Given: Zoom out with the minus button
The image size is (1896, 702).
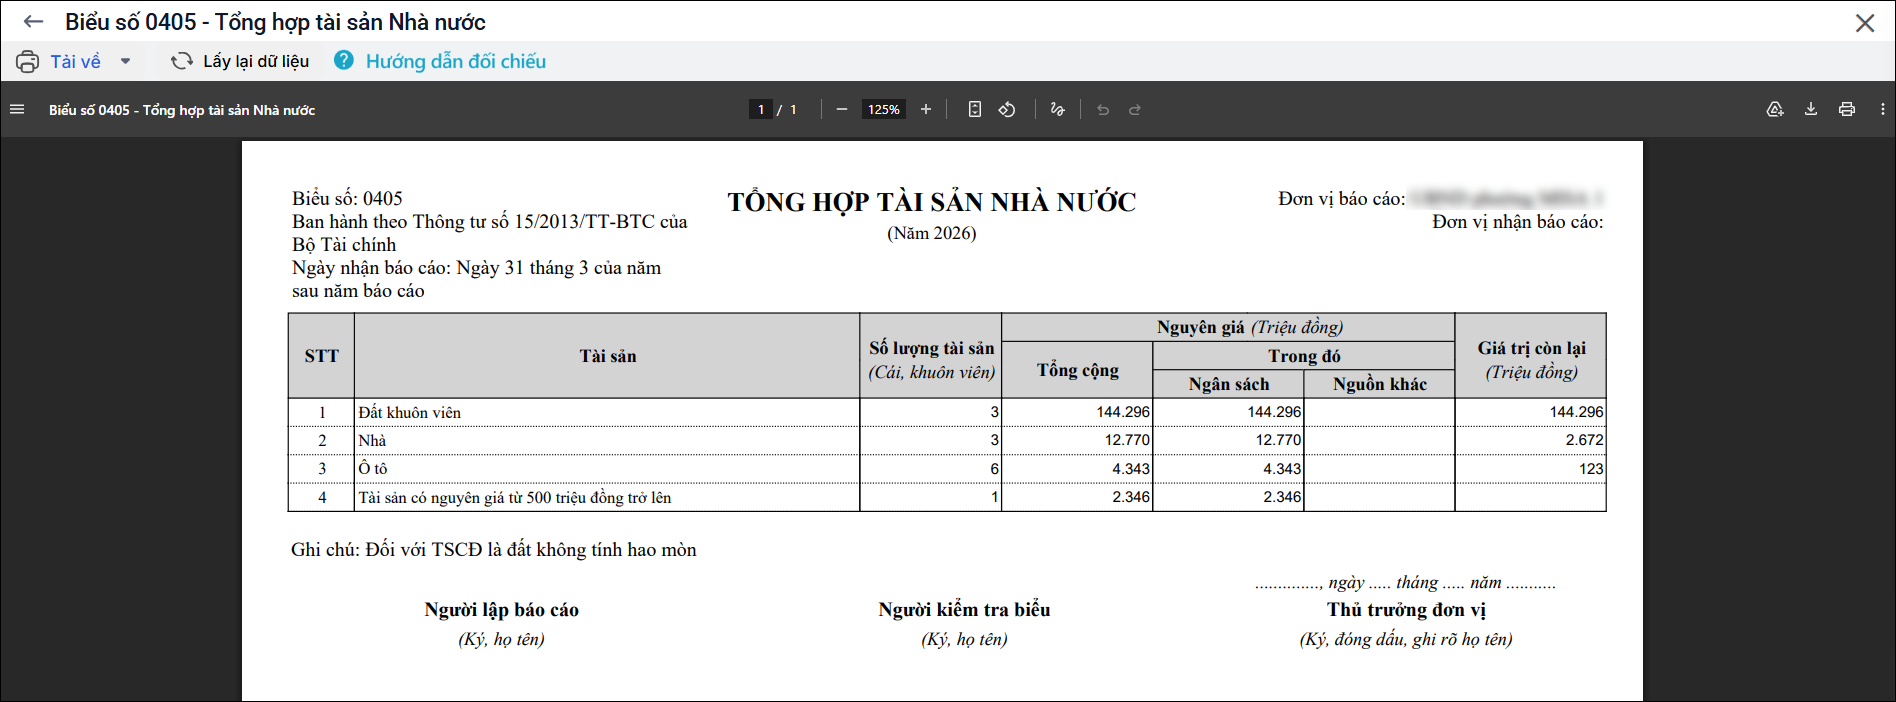Looking at the screenshot, I should (x=842, y=110).
